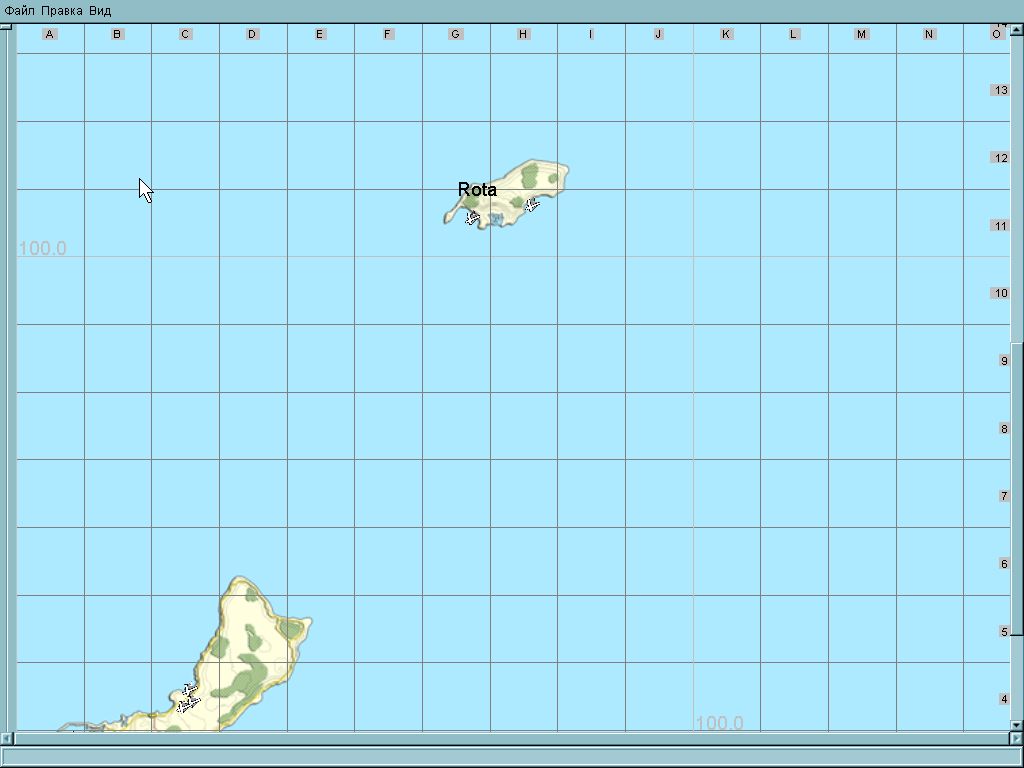Click the vertical scrollbar up arrow
Image resolution: width=1024 pixels, height=768 pixels.
pyautogui.click(x=1017, y=29)
